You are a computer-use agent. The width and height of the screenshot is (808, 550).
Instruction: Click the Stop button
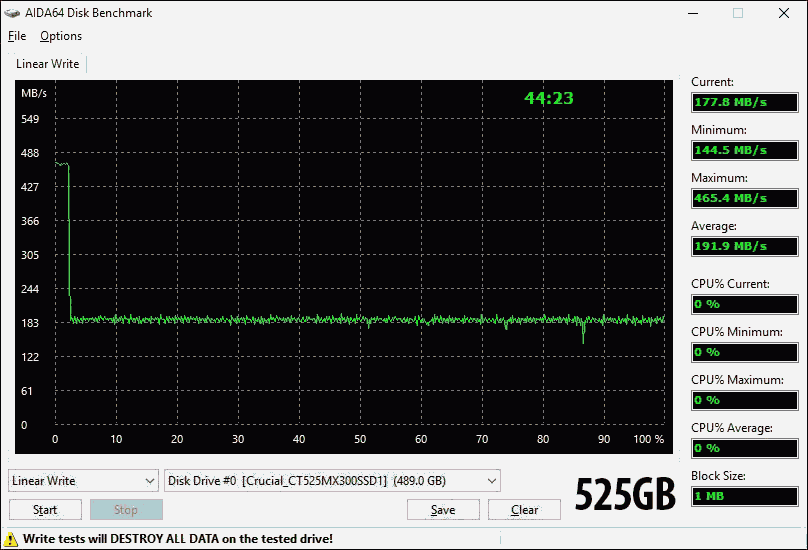[126, 510]
